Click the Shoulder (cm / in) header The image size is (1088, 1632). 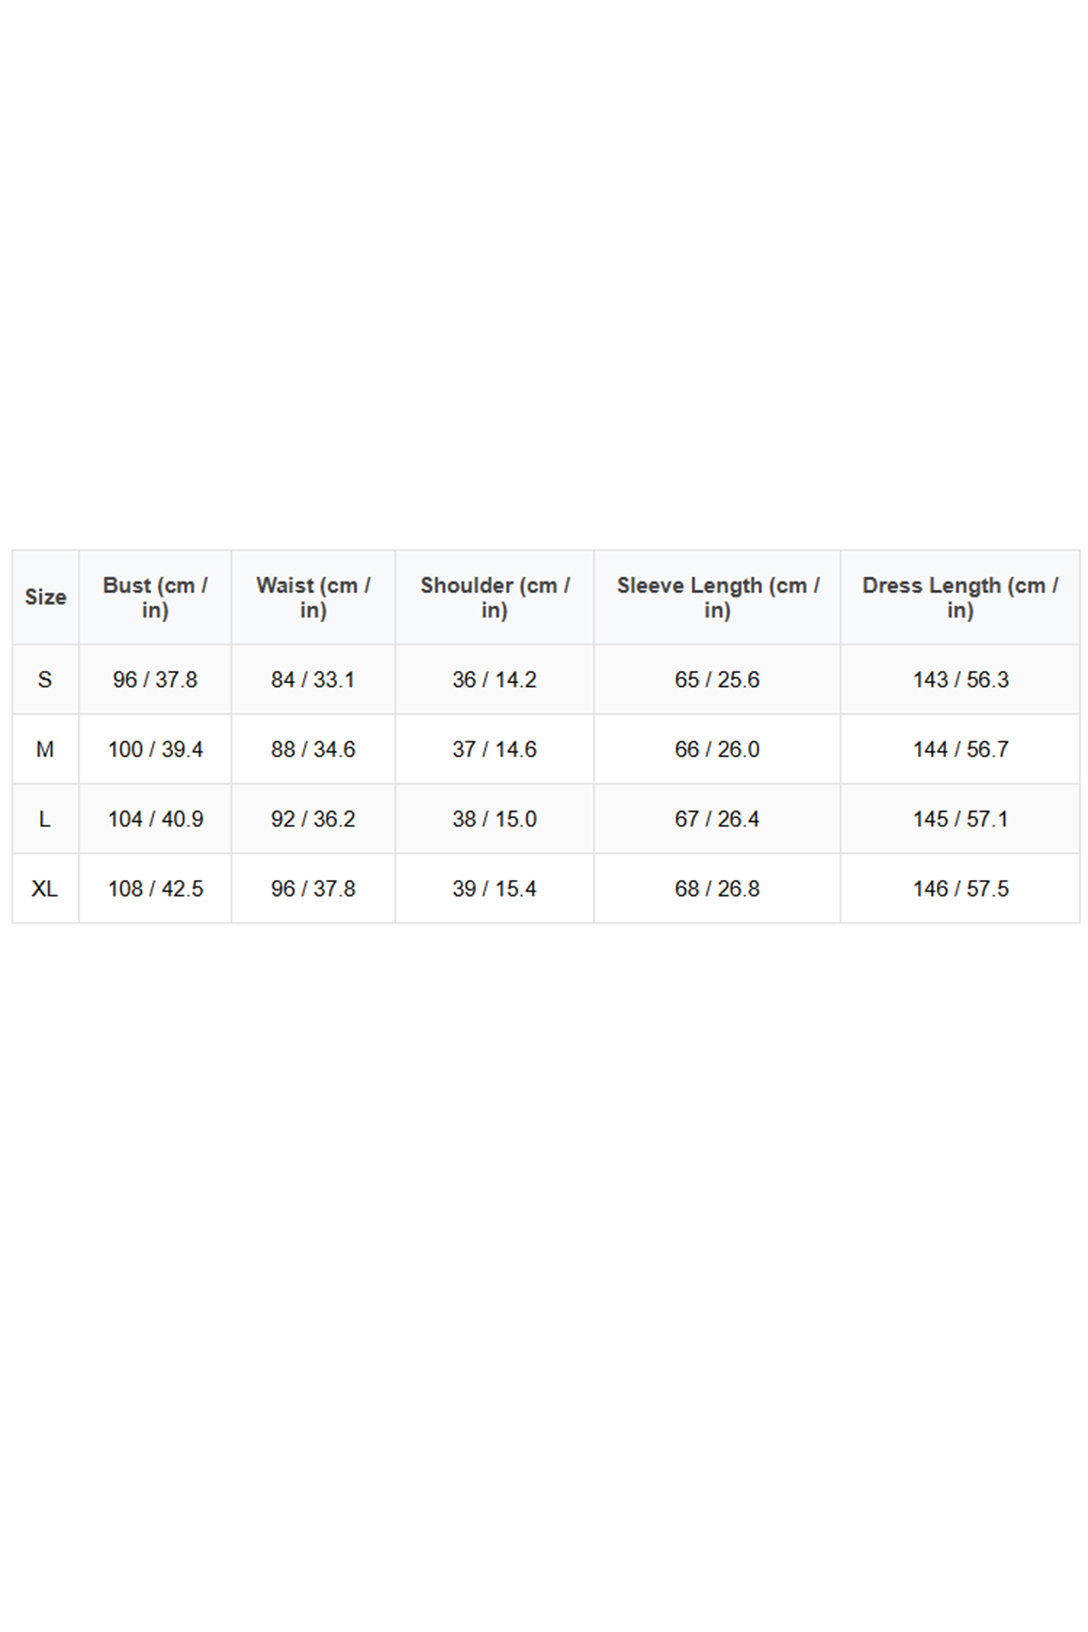[494, 597]
